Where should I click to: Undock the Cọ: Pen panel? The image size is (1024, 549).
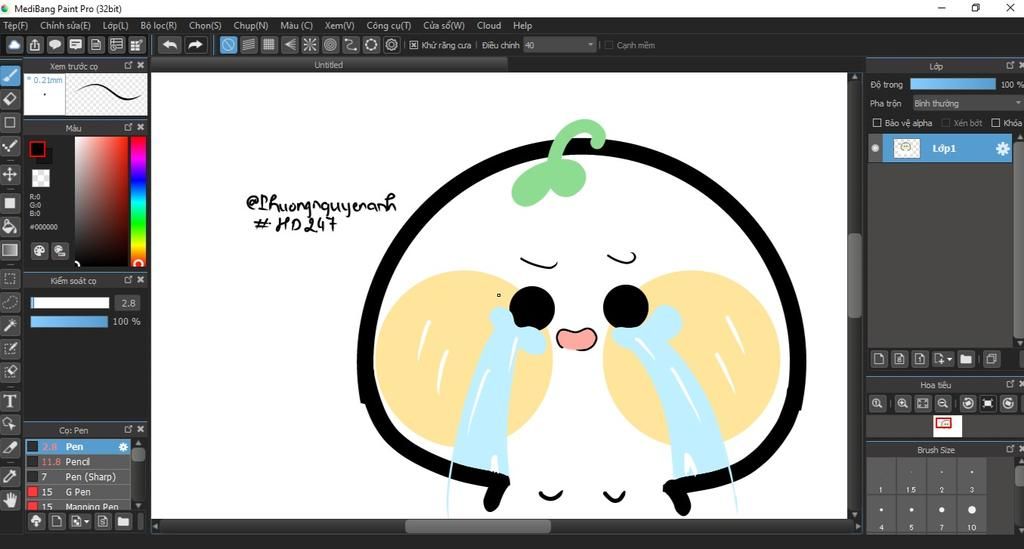point(128,429)
